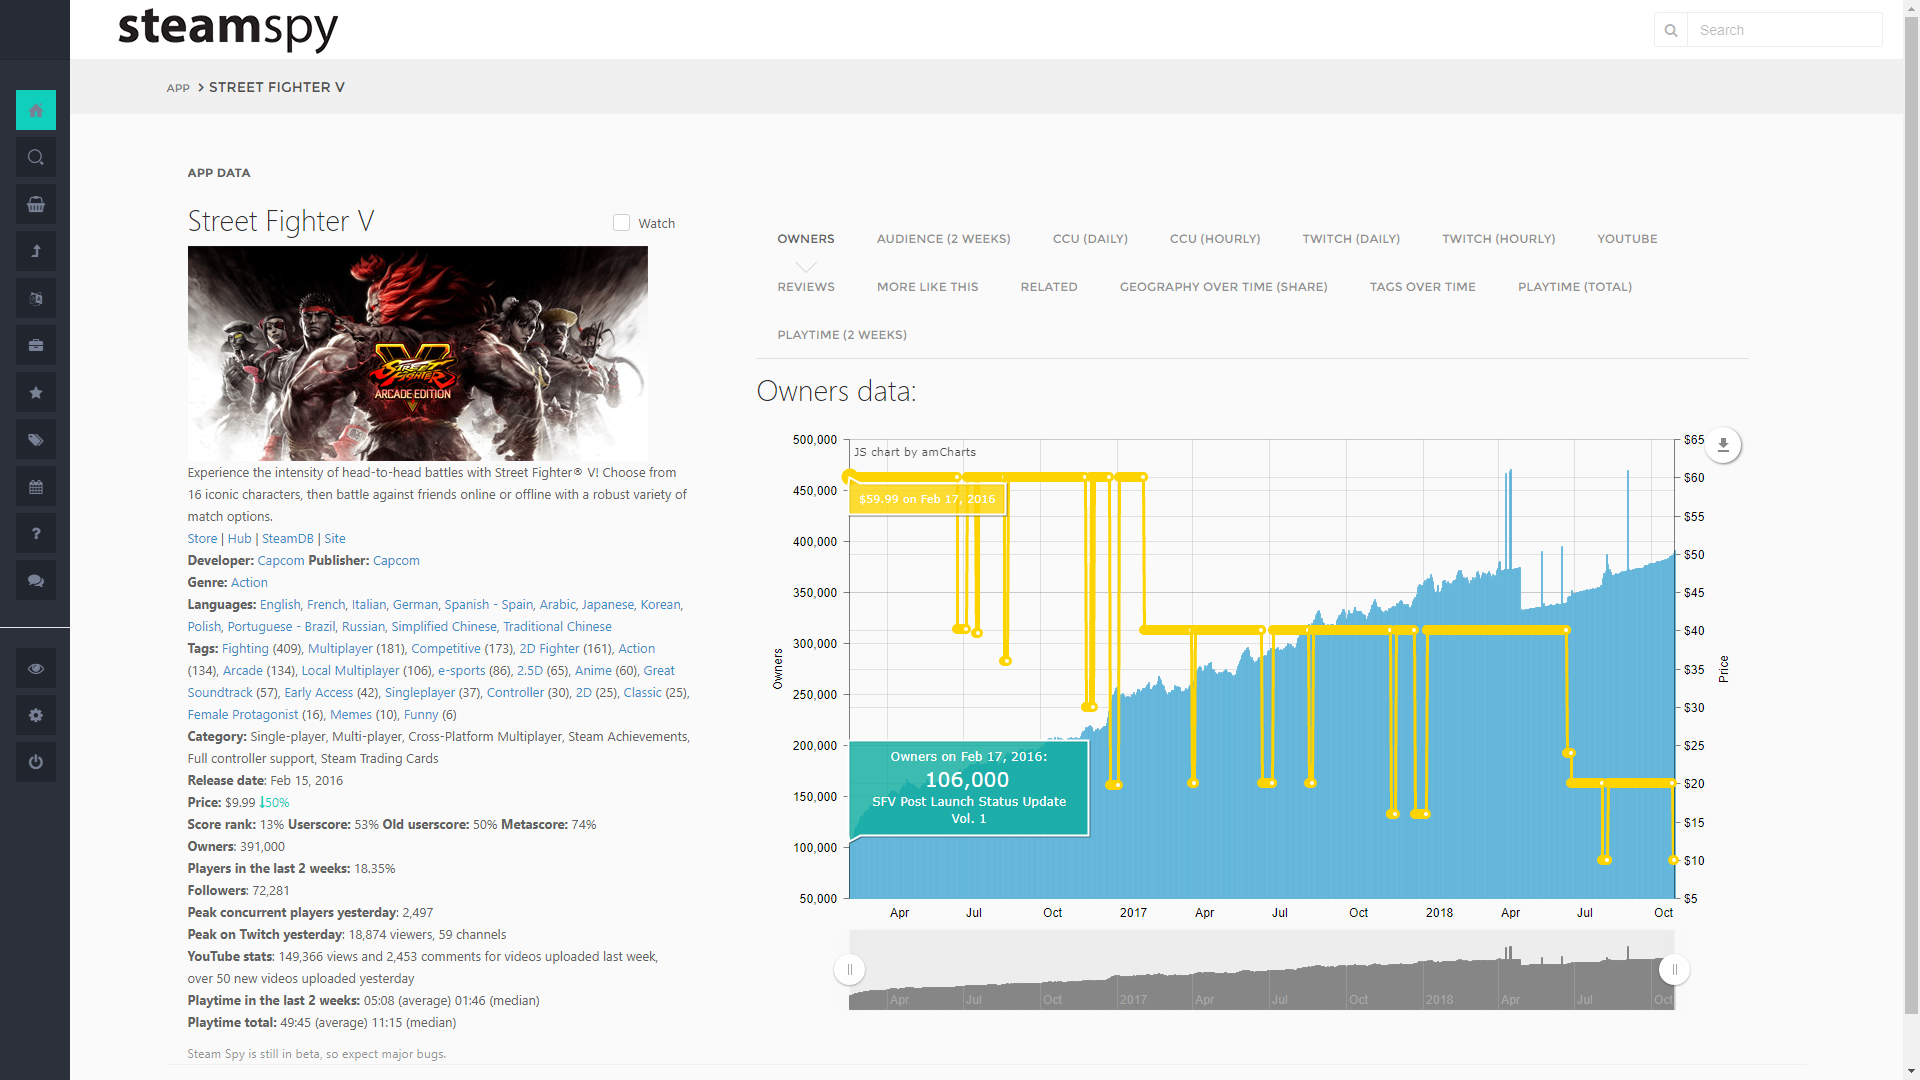Open the Related tab
Image resolution: width=1920 pixels, height=1080 pixels.
(1049, 287)
